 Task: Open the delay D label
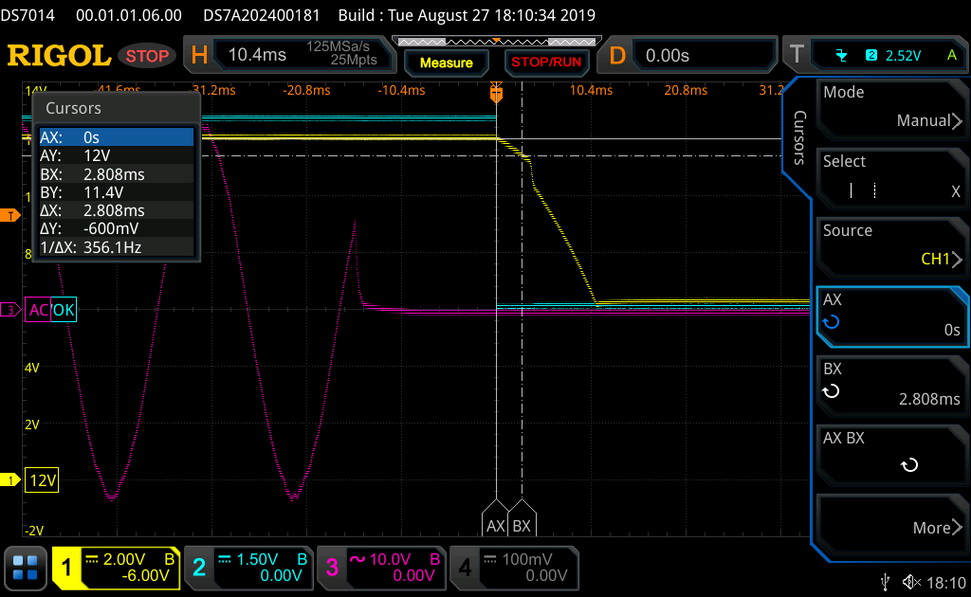pos(617,56)
